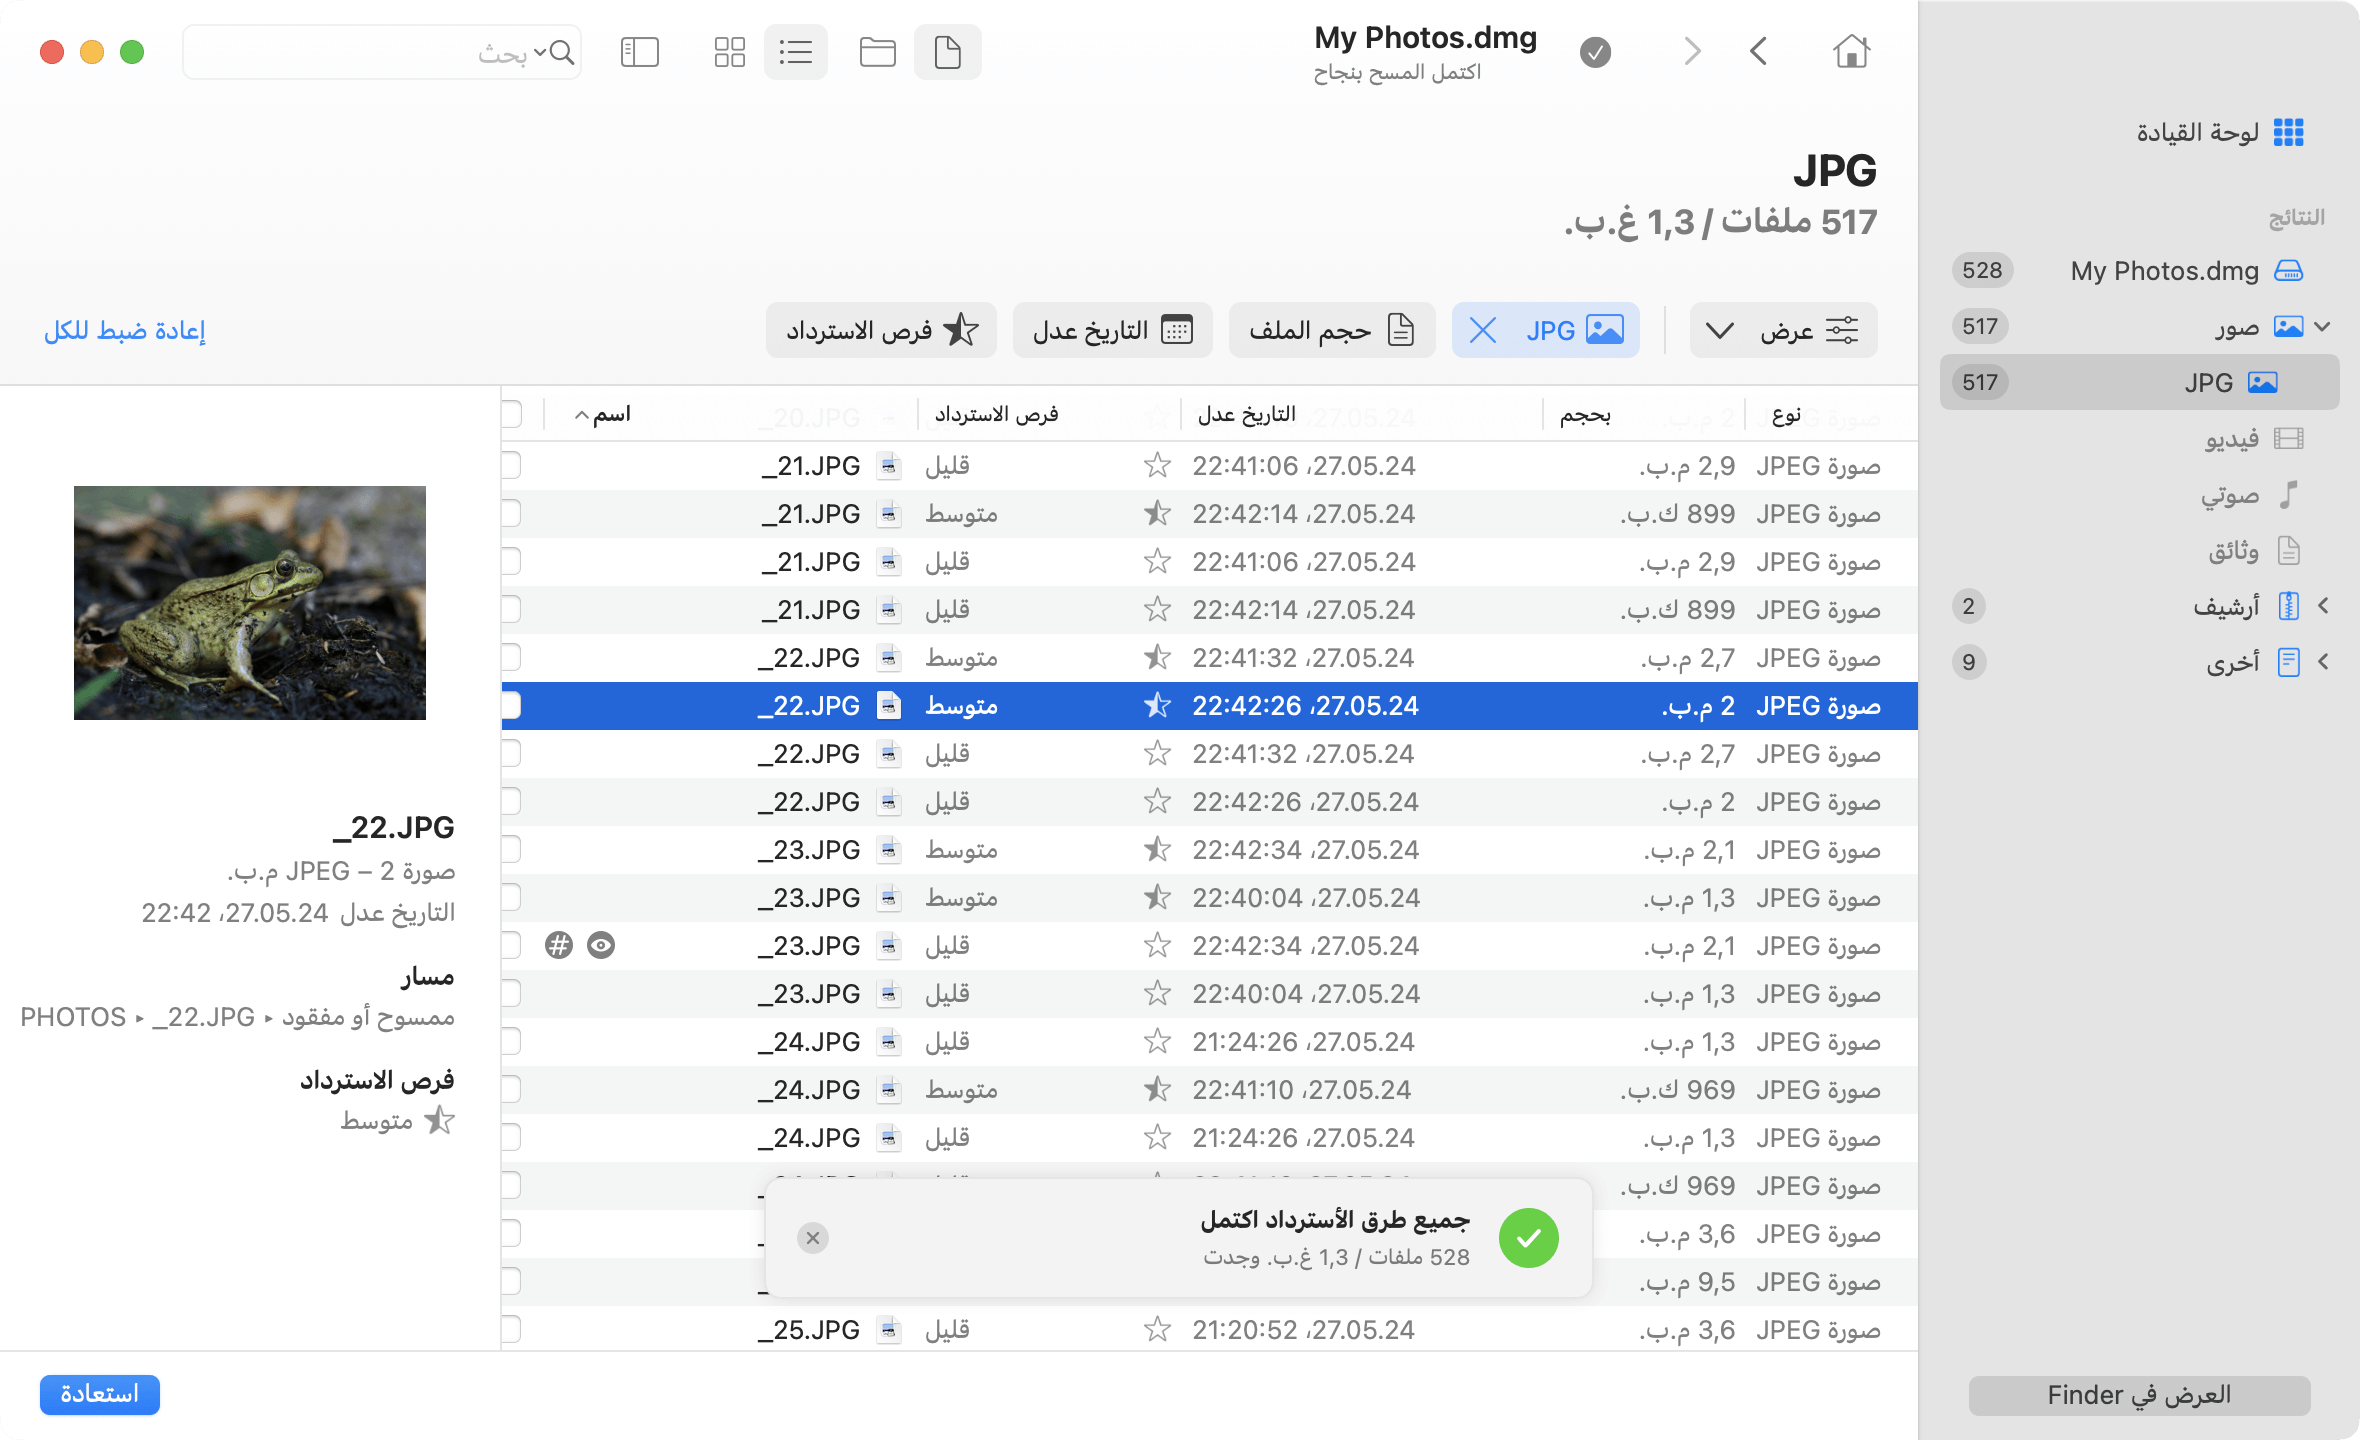Select صوتي audio category

pos(2140,494)
